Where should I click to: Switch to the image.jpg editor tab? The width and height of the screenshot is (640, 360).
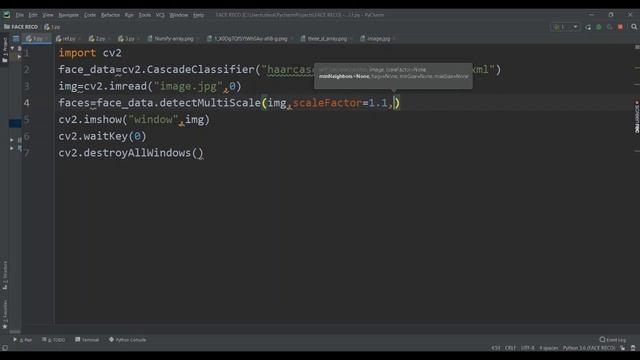(378, 38)
